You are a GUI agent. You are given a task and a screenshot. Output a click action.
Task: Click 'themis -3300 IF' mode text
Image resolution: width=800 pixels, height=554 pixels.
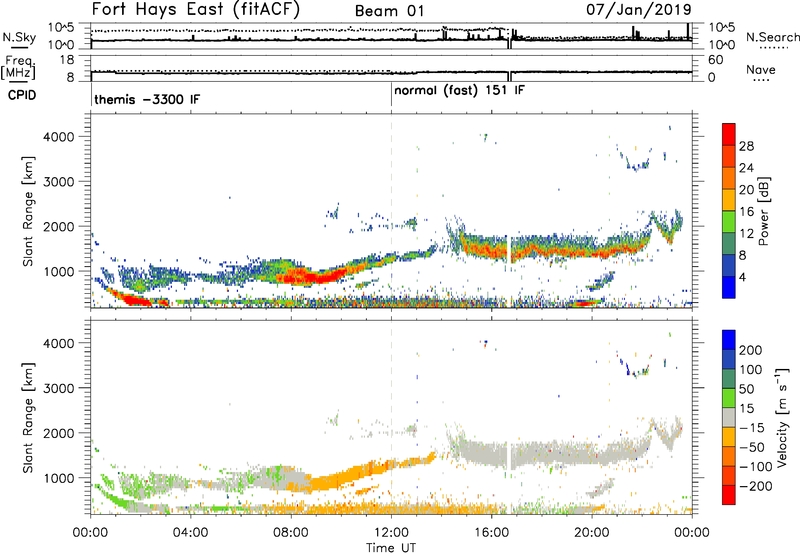click(147, 99)
